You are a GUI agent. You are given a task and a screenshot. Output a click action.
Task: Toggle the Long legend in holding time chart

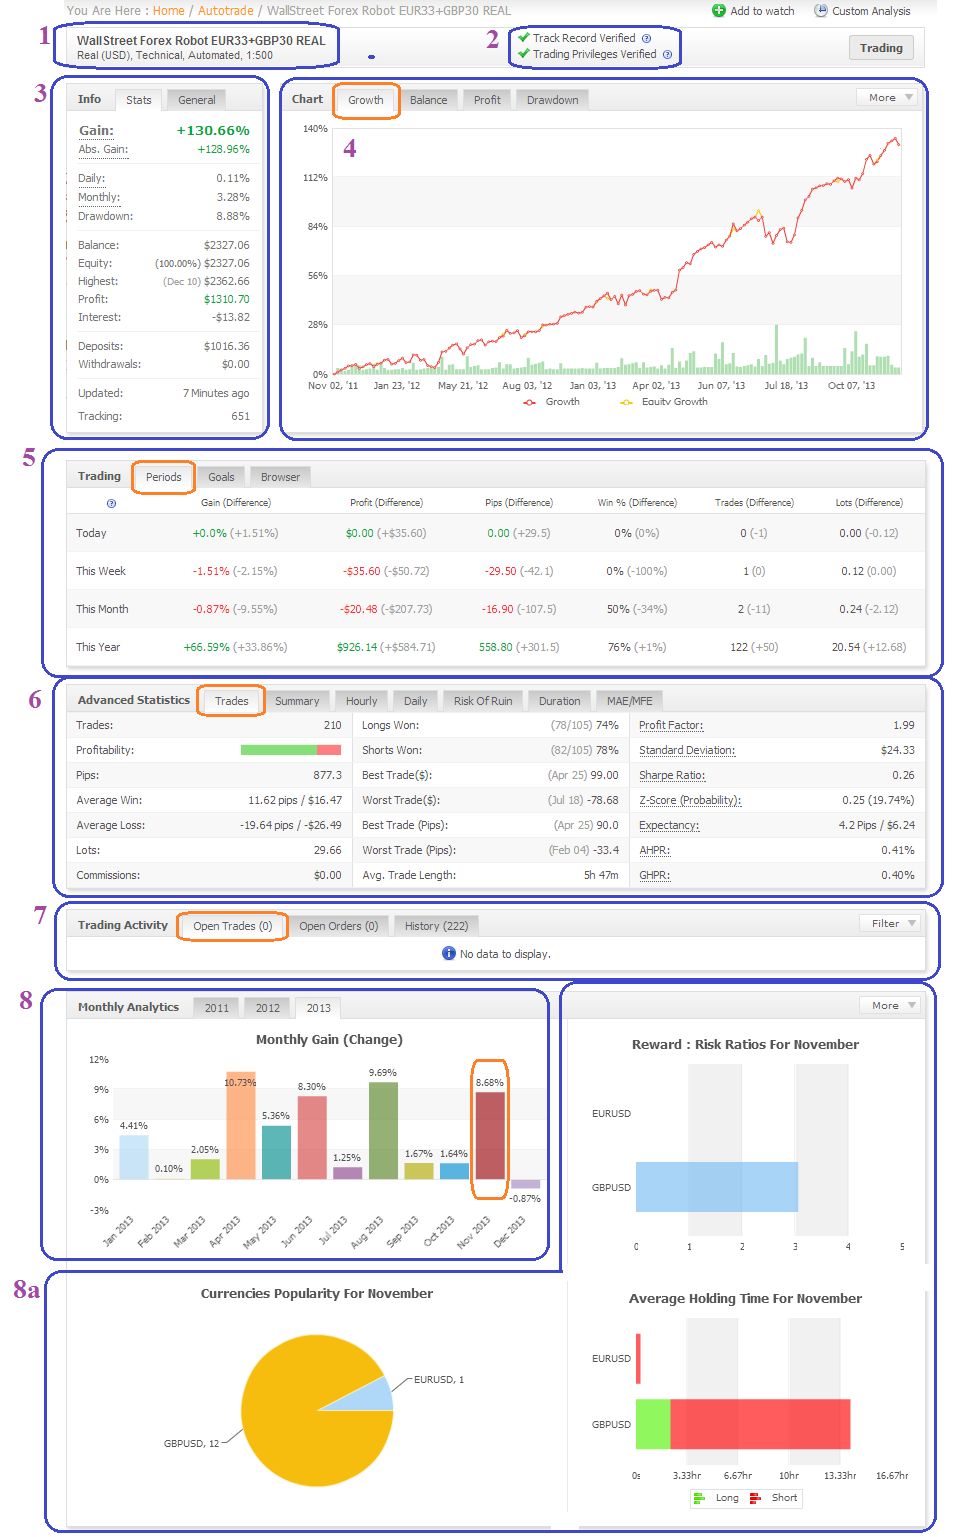click(699, 1498)
